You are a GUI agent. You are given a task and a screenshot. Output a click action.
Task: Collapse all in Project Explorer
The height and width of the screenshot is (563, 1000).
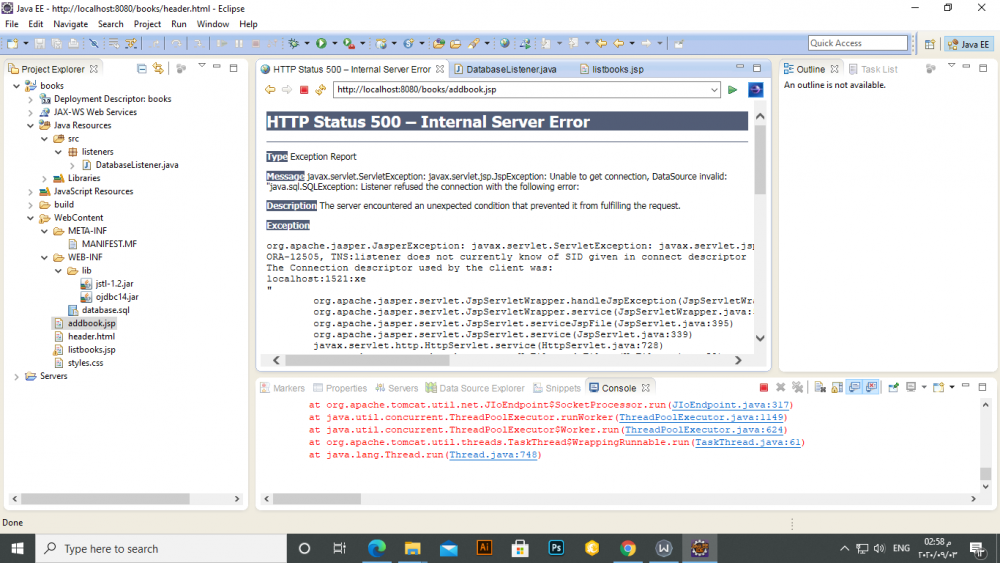[x=142, y=69]
